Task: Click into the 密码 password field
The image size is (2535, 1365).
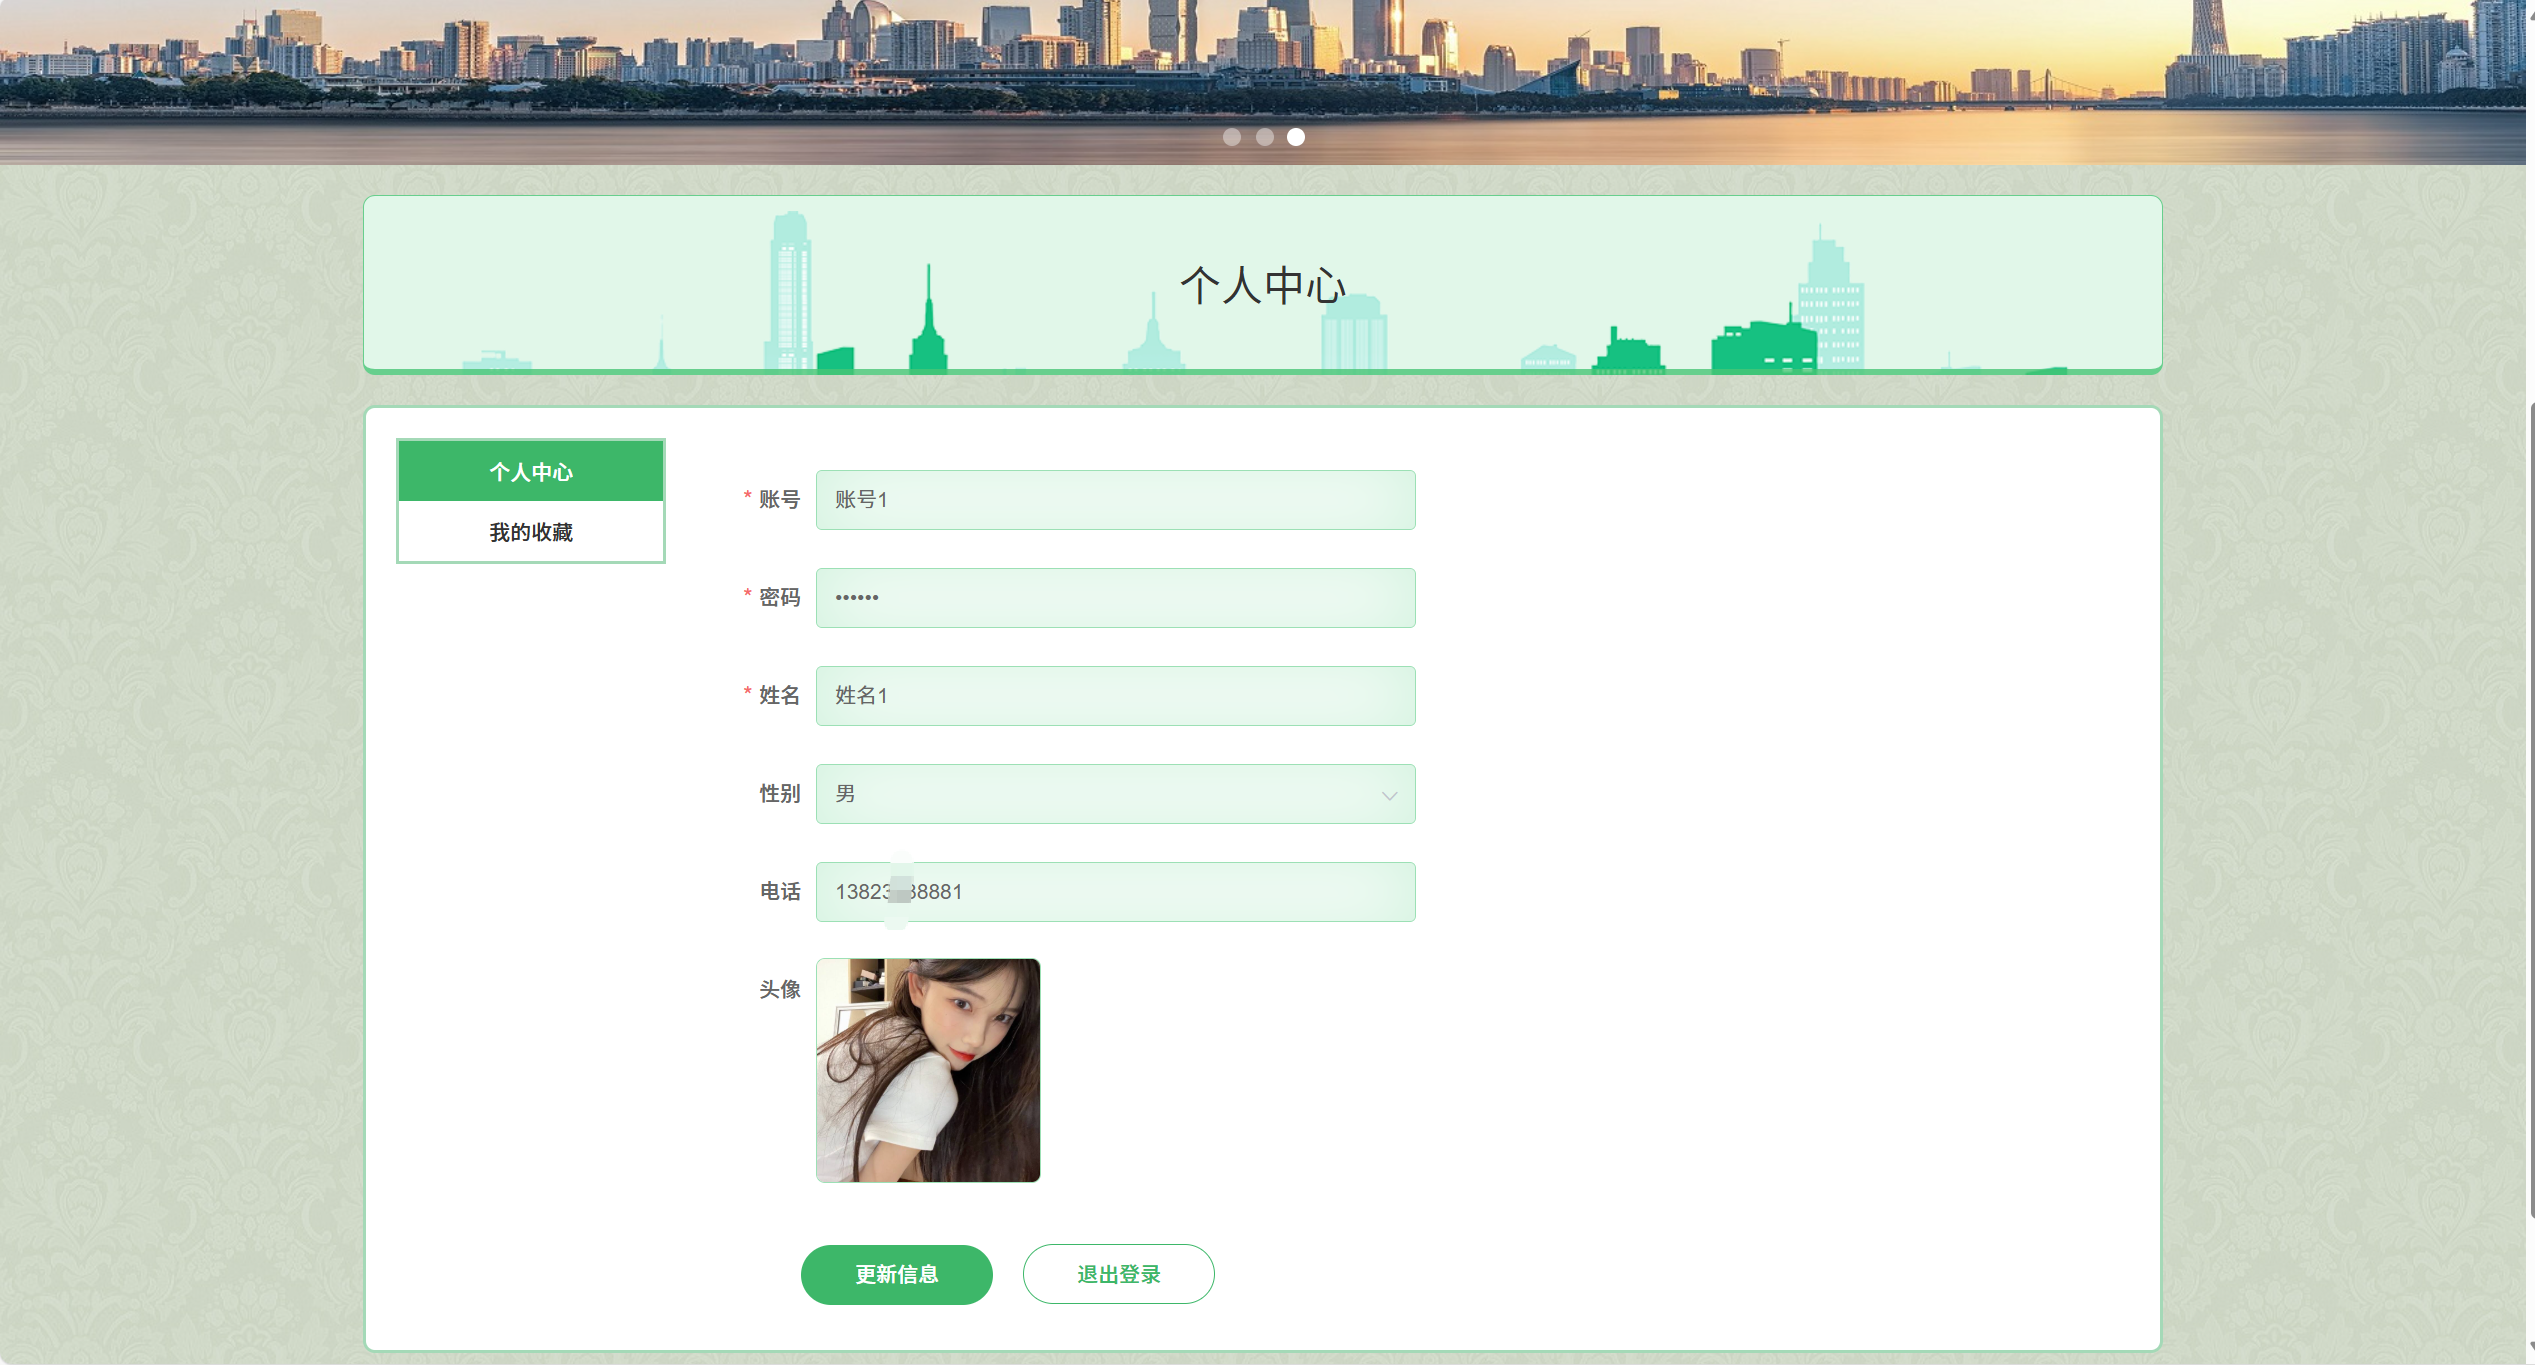Action: pyautogui.click(x=1115, y=598)
